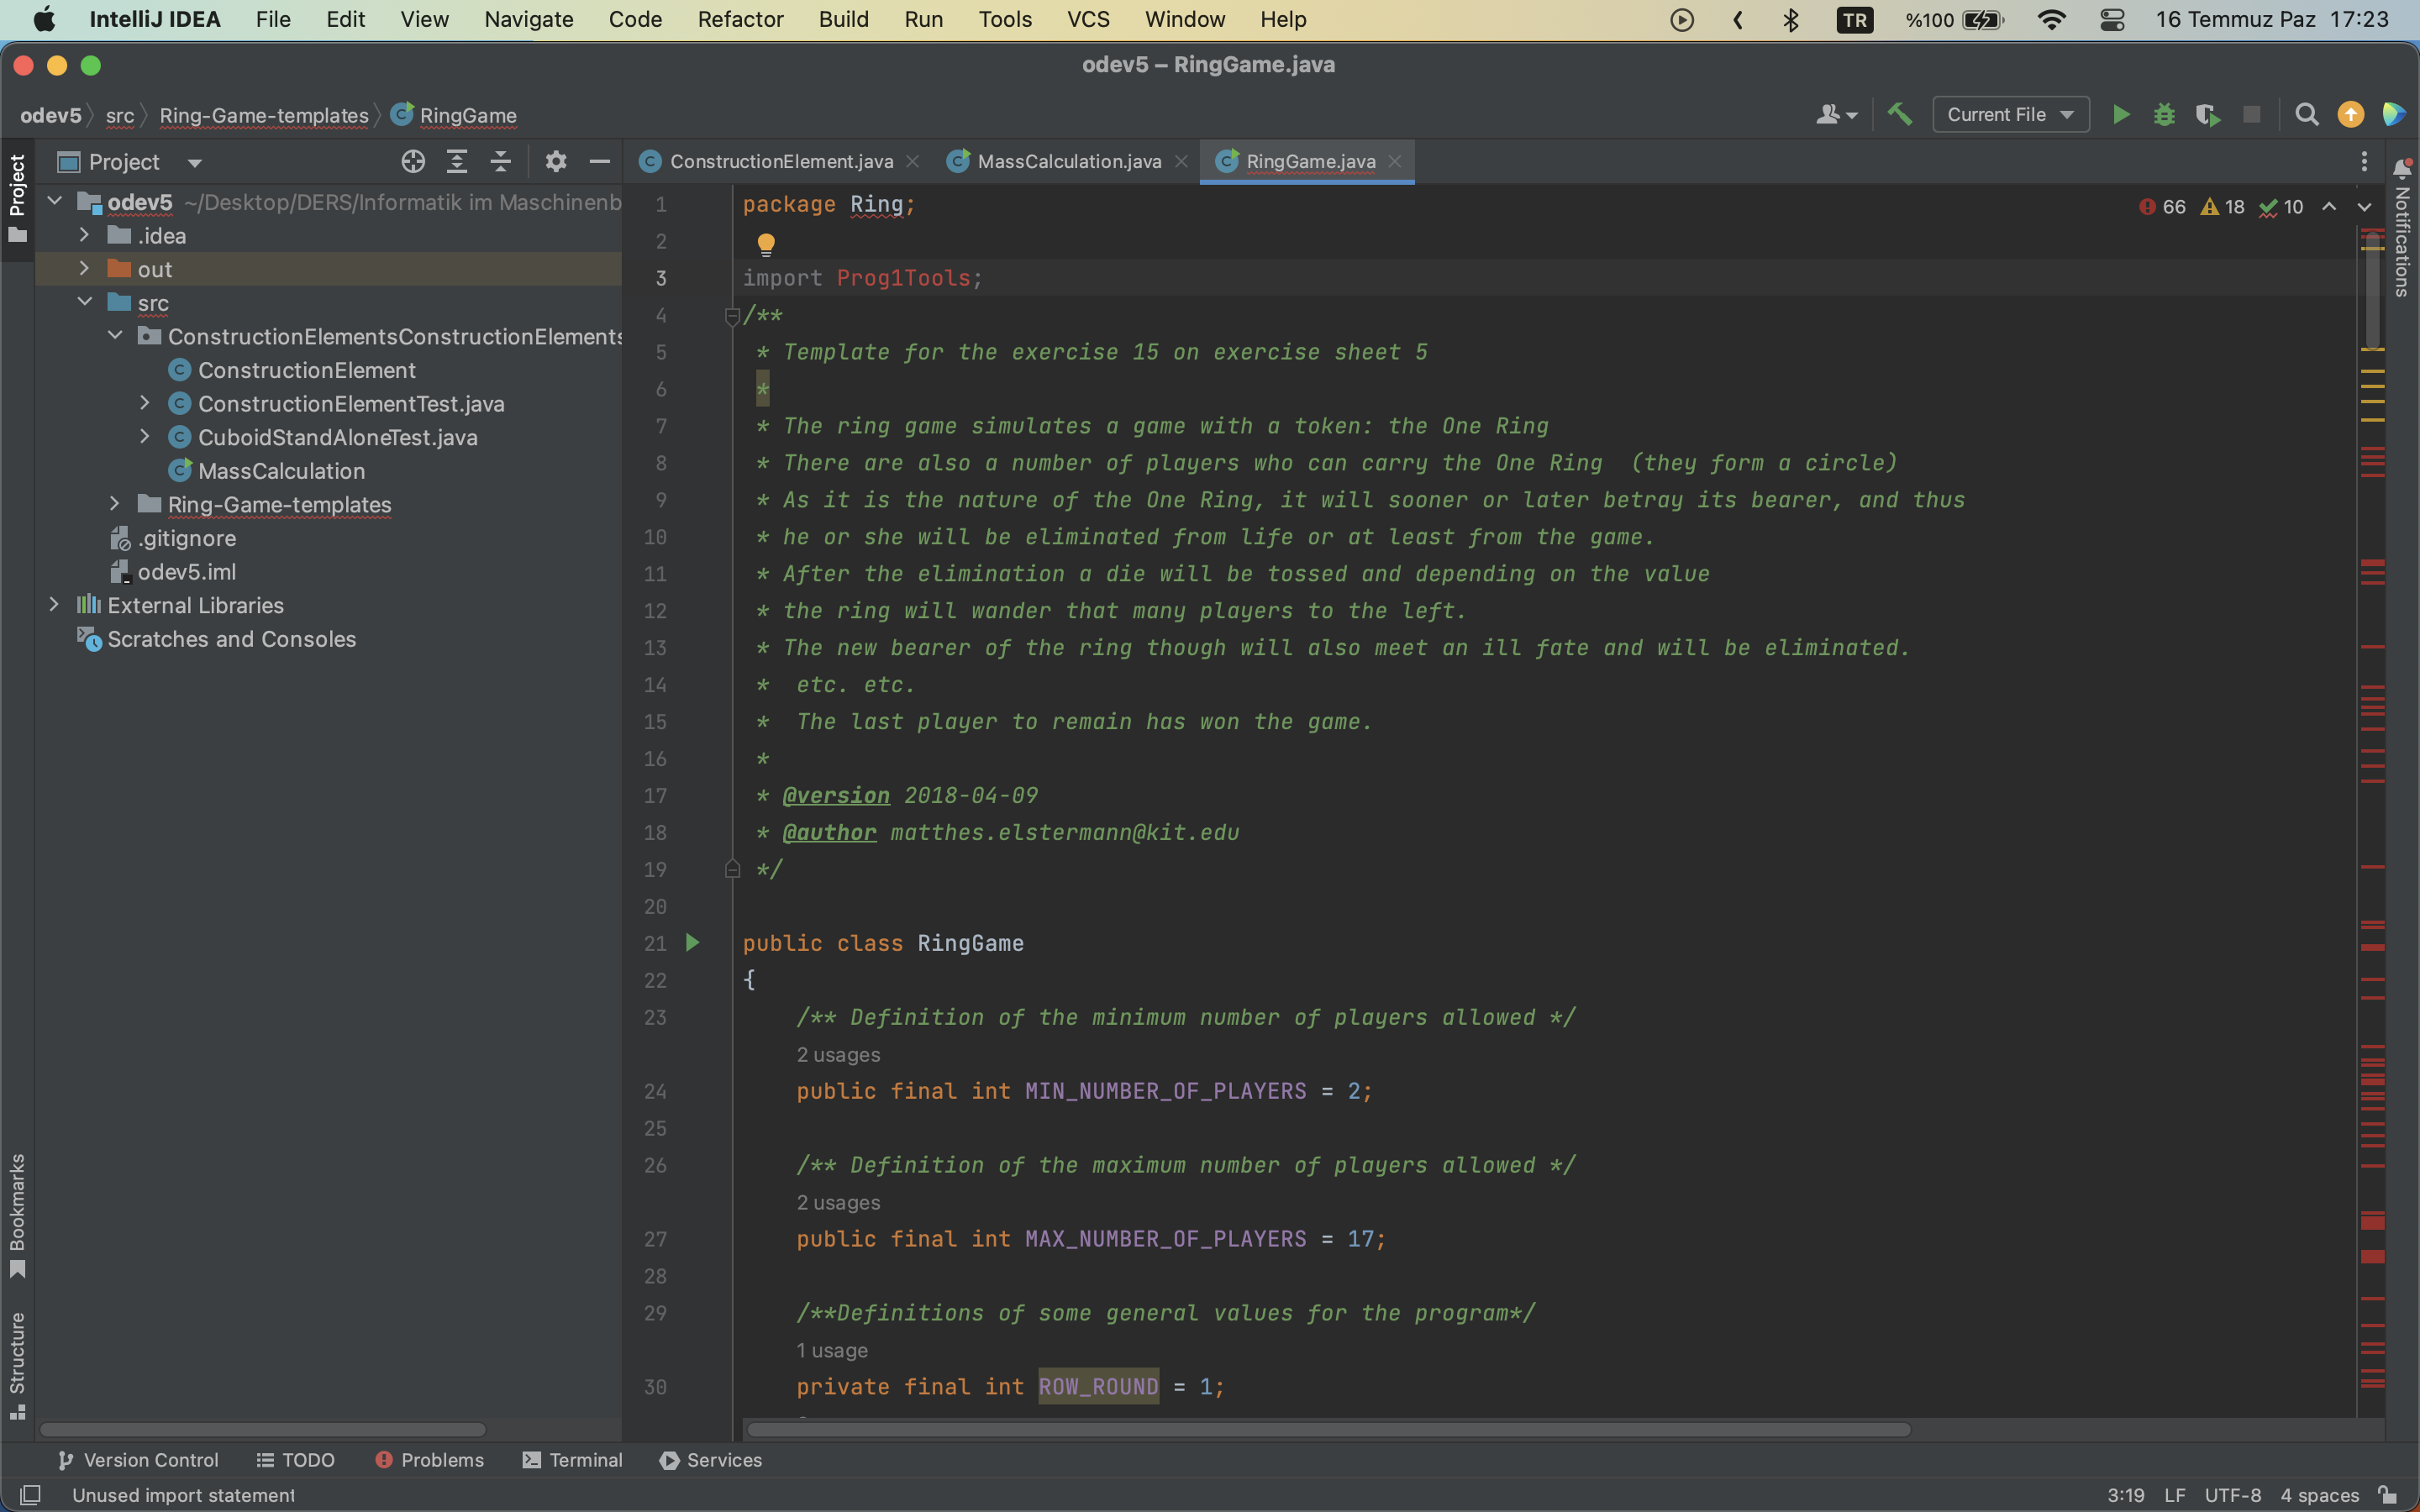Switch to the MassCalculation.java tab
The image size is (2420, 1512).
[1068, 162]
